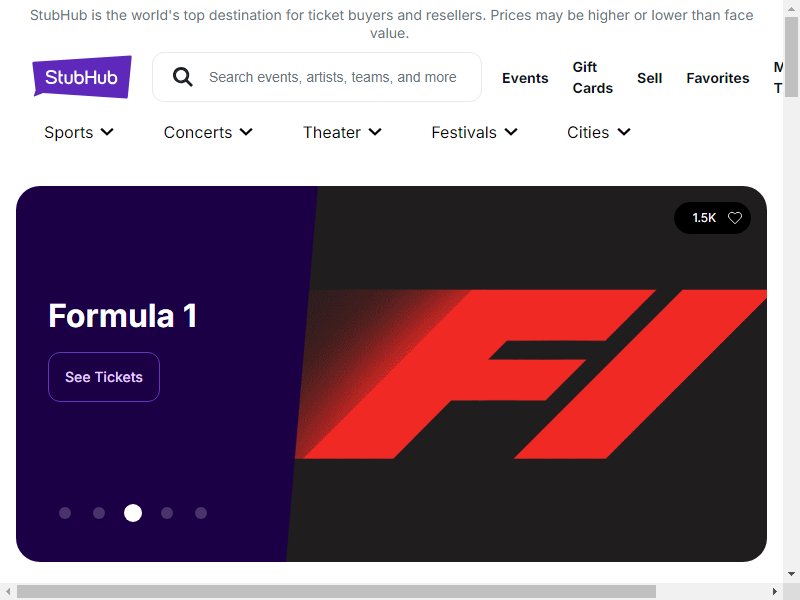The height and width of the screenshot is (600, 800).
Task: Open the Festivals dropdown menu
Action: coord(474,132)
